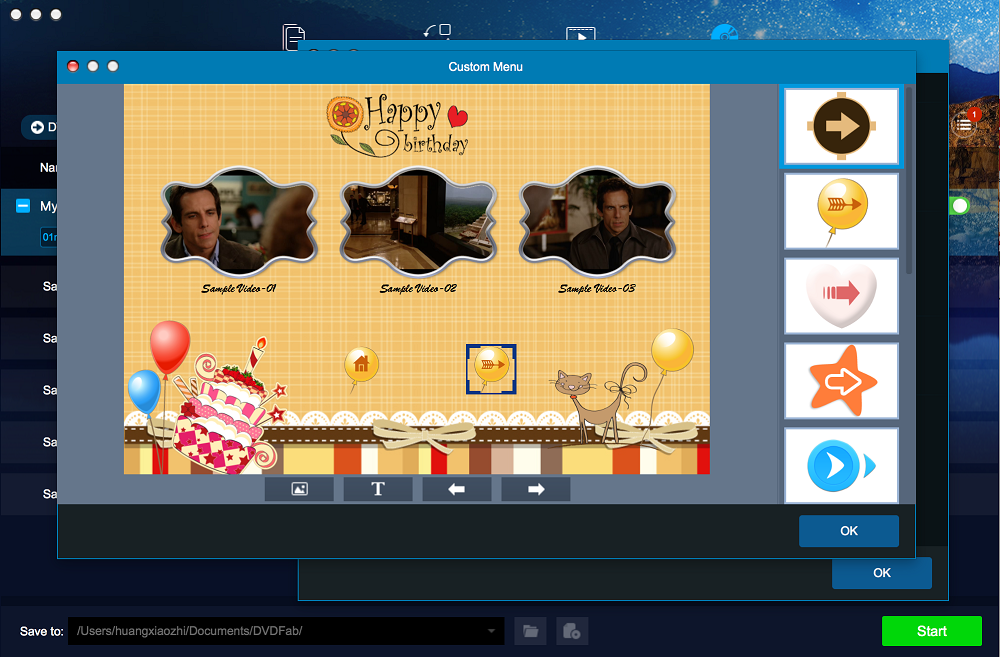Select the Sample Video-03 thumbnail frame

(597, 221)
